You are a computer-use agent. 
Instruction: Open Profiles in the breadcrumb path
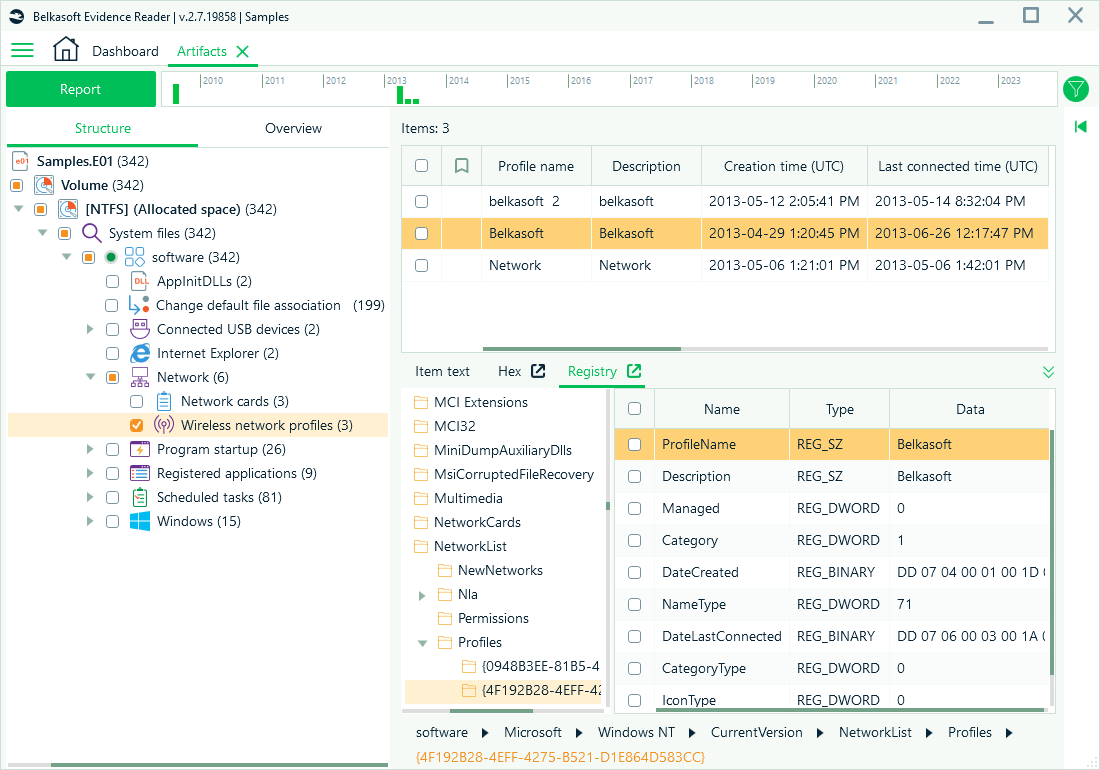[968, 732]
